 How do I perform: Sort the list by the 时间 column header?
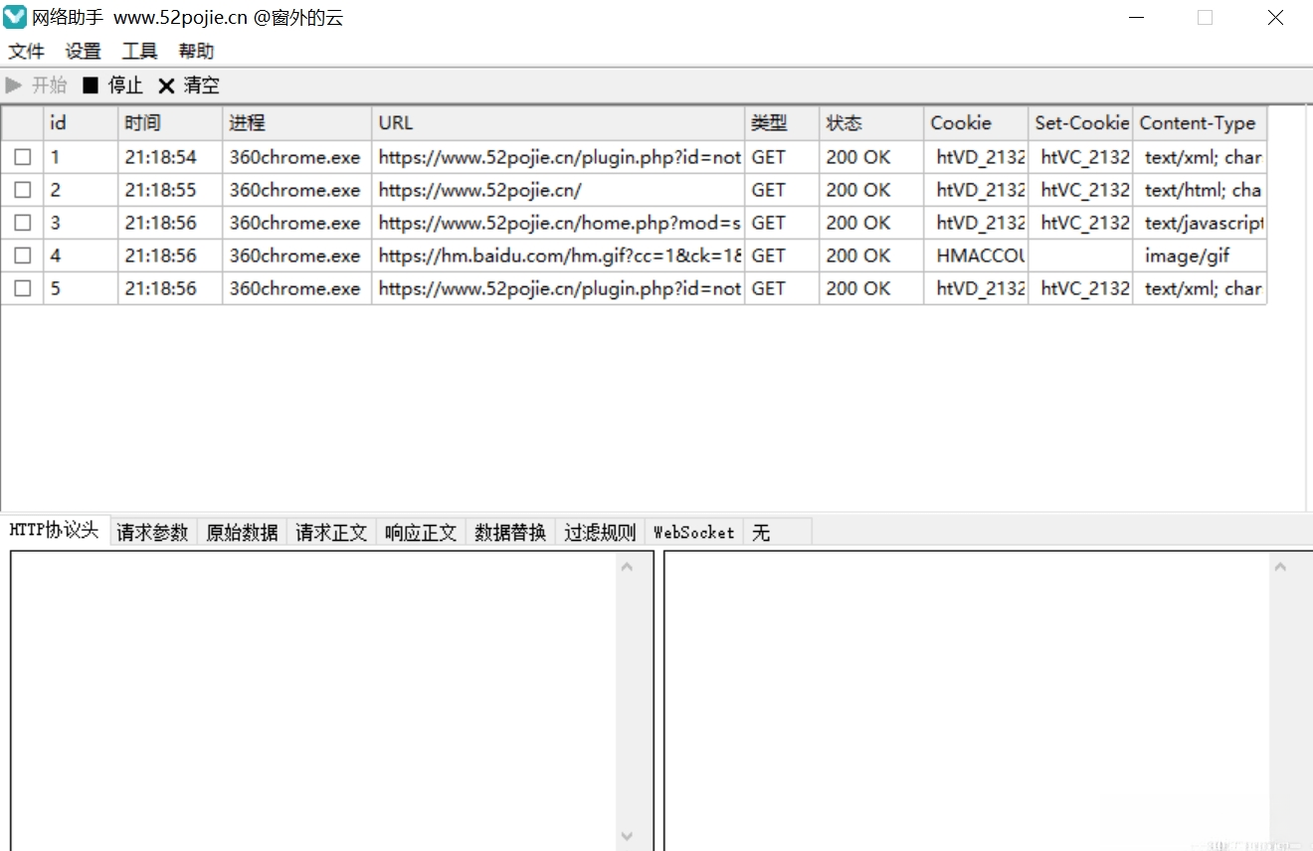click(170, 123)
